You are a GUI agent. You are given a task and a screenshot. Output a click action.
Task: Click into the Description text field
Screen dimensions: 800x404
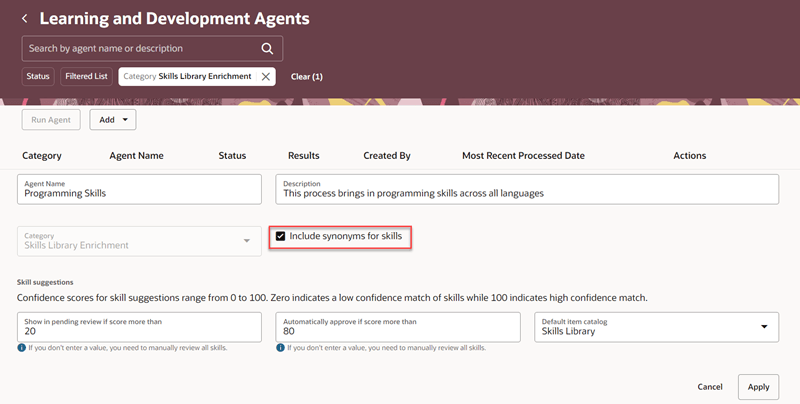527,189
